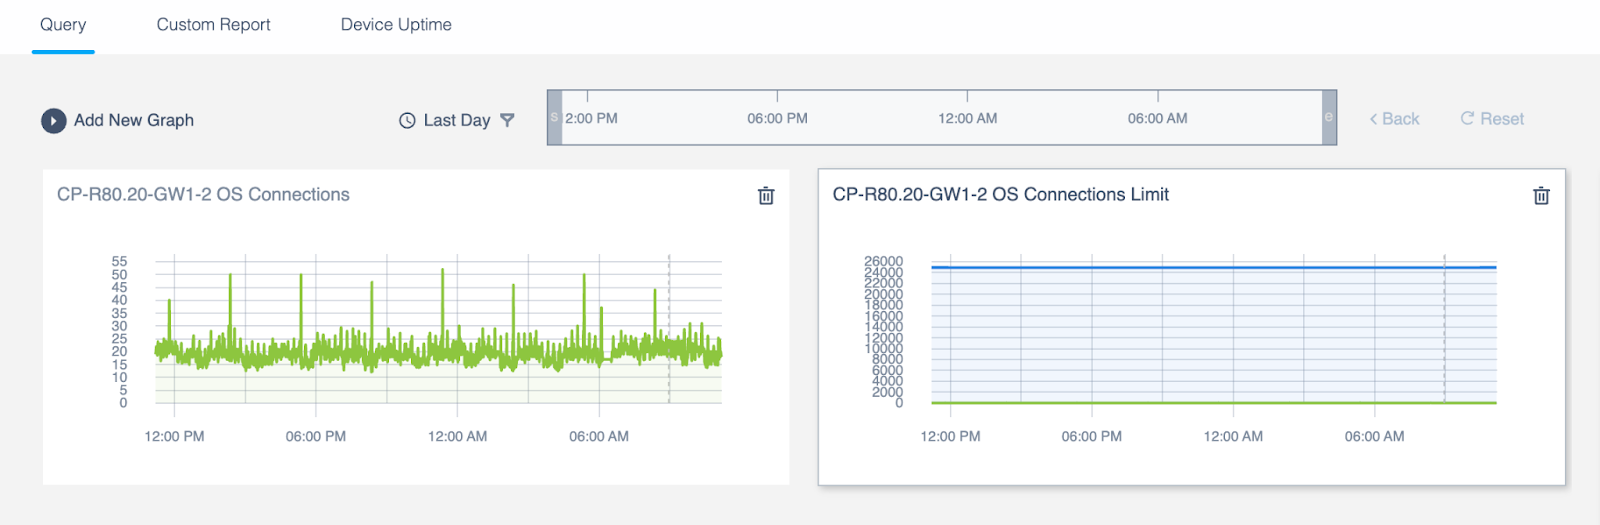Click the time range slider start handle
Screen dimensions: 1600x525
tap(555, 118)
